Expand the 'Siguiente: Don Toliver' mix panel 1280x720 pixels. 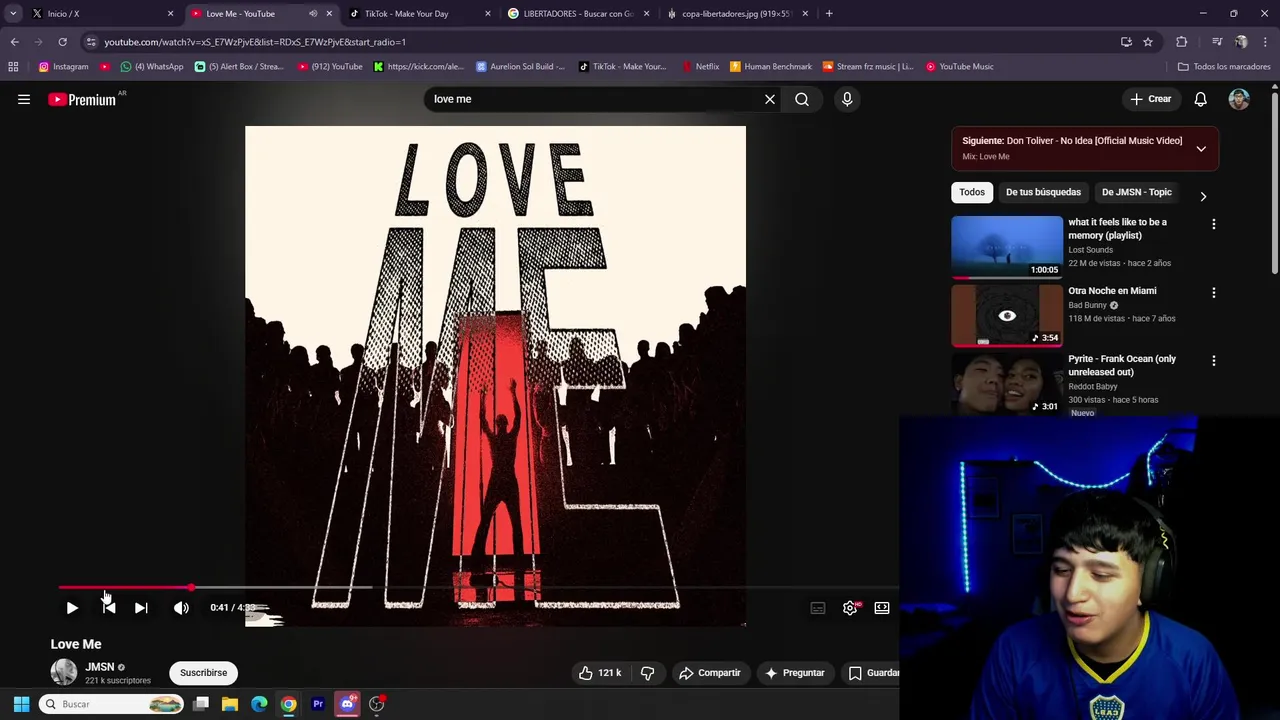[1201, 148]
